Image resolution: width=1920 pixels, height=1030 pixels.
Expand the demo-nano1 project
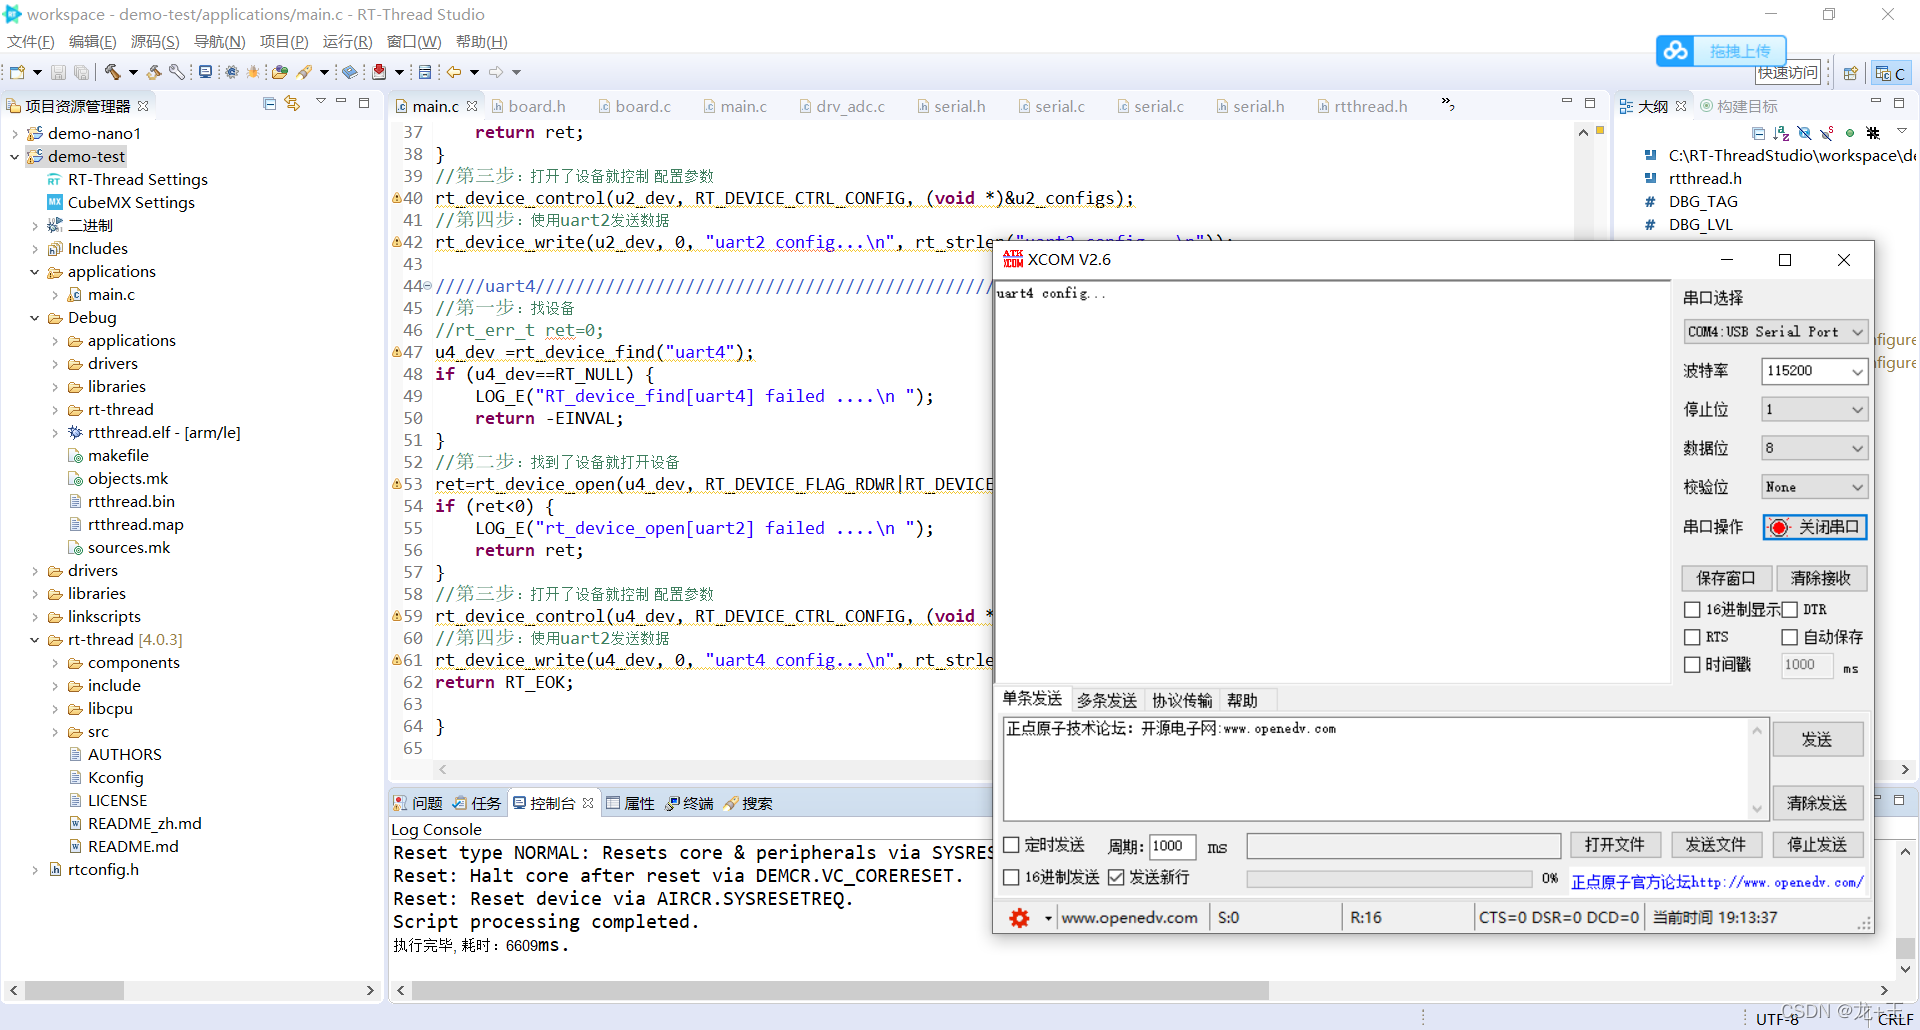[x=14, y=134]
